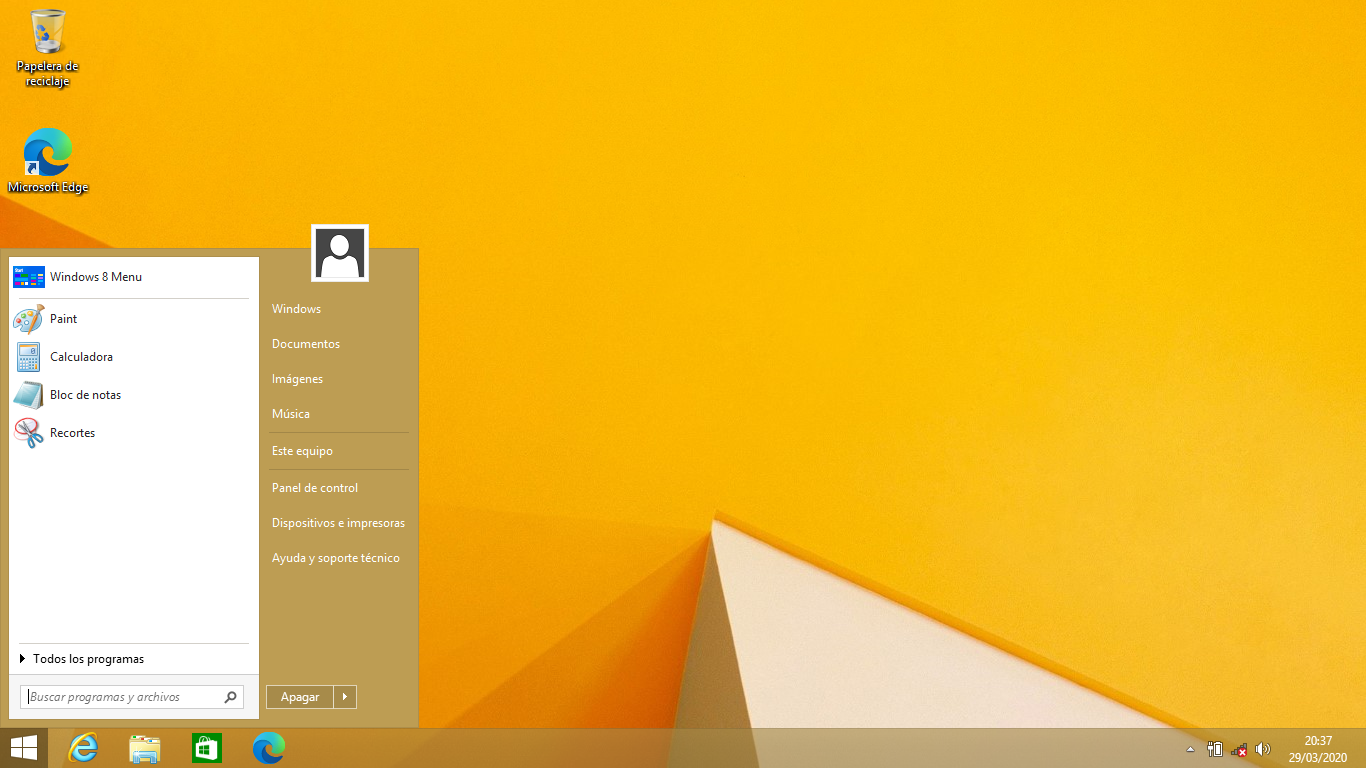Show hidden tray icons with the arrow
Screen dimensions: 1366x768
tap(1190, 748)
